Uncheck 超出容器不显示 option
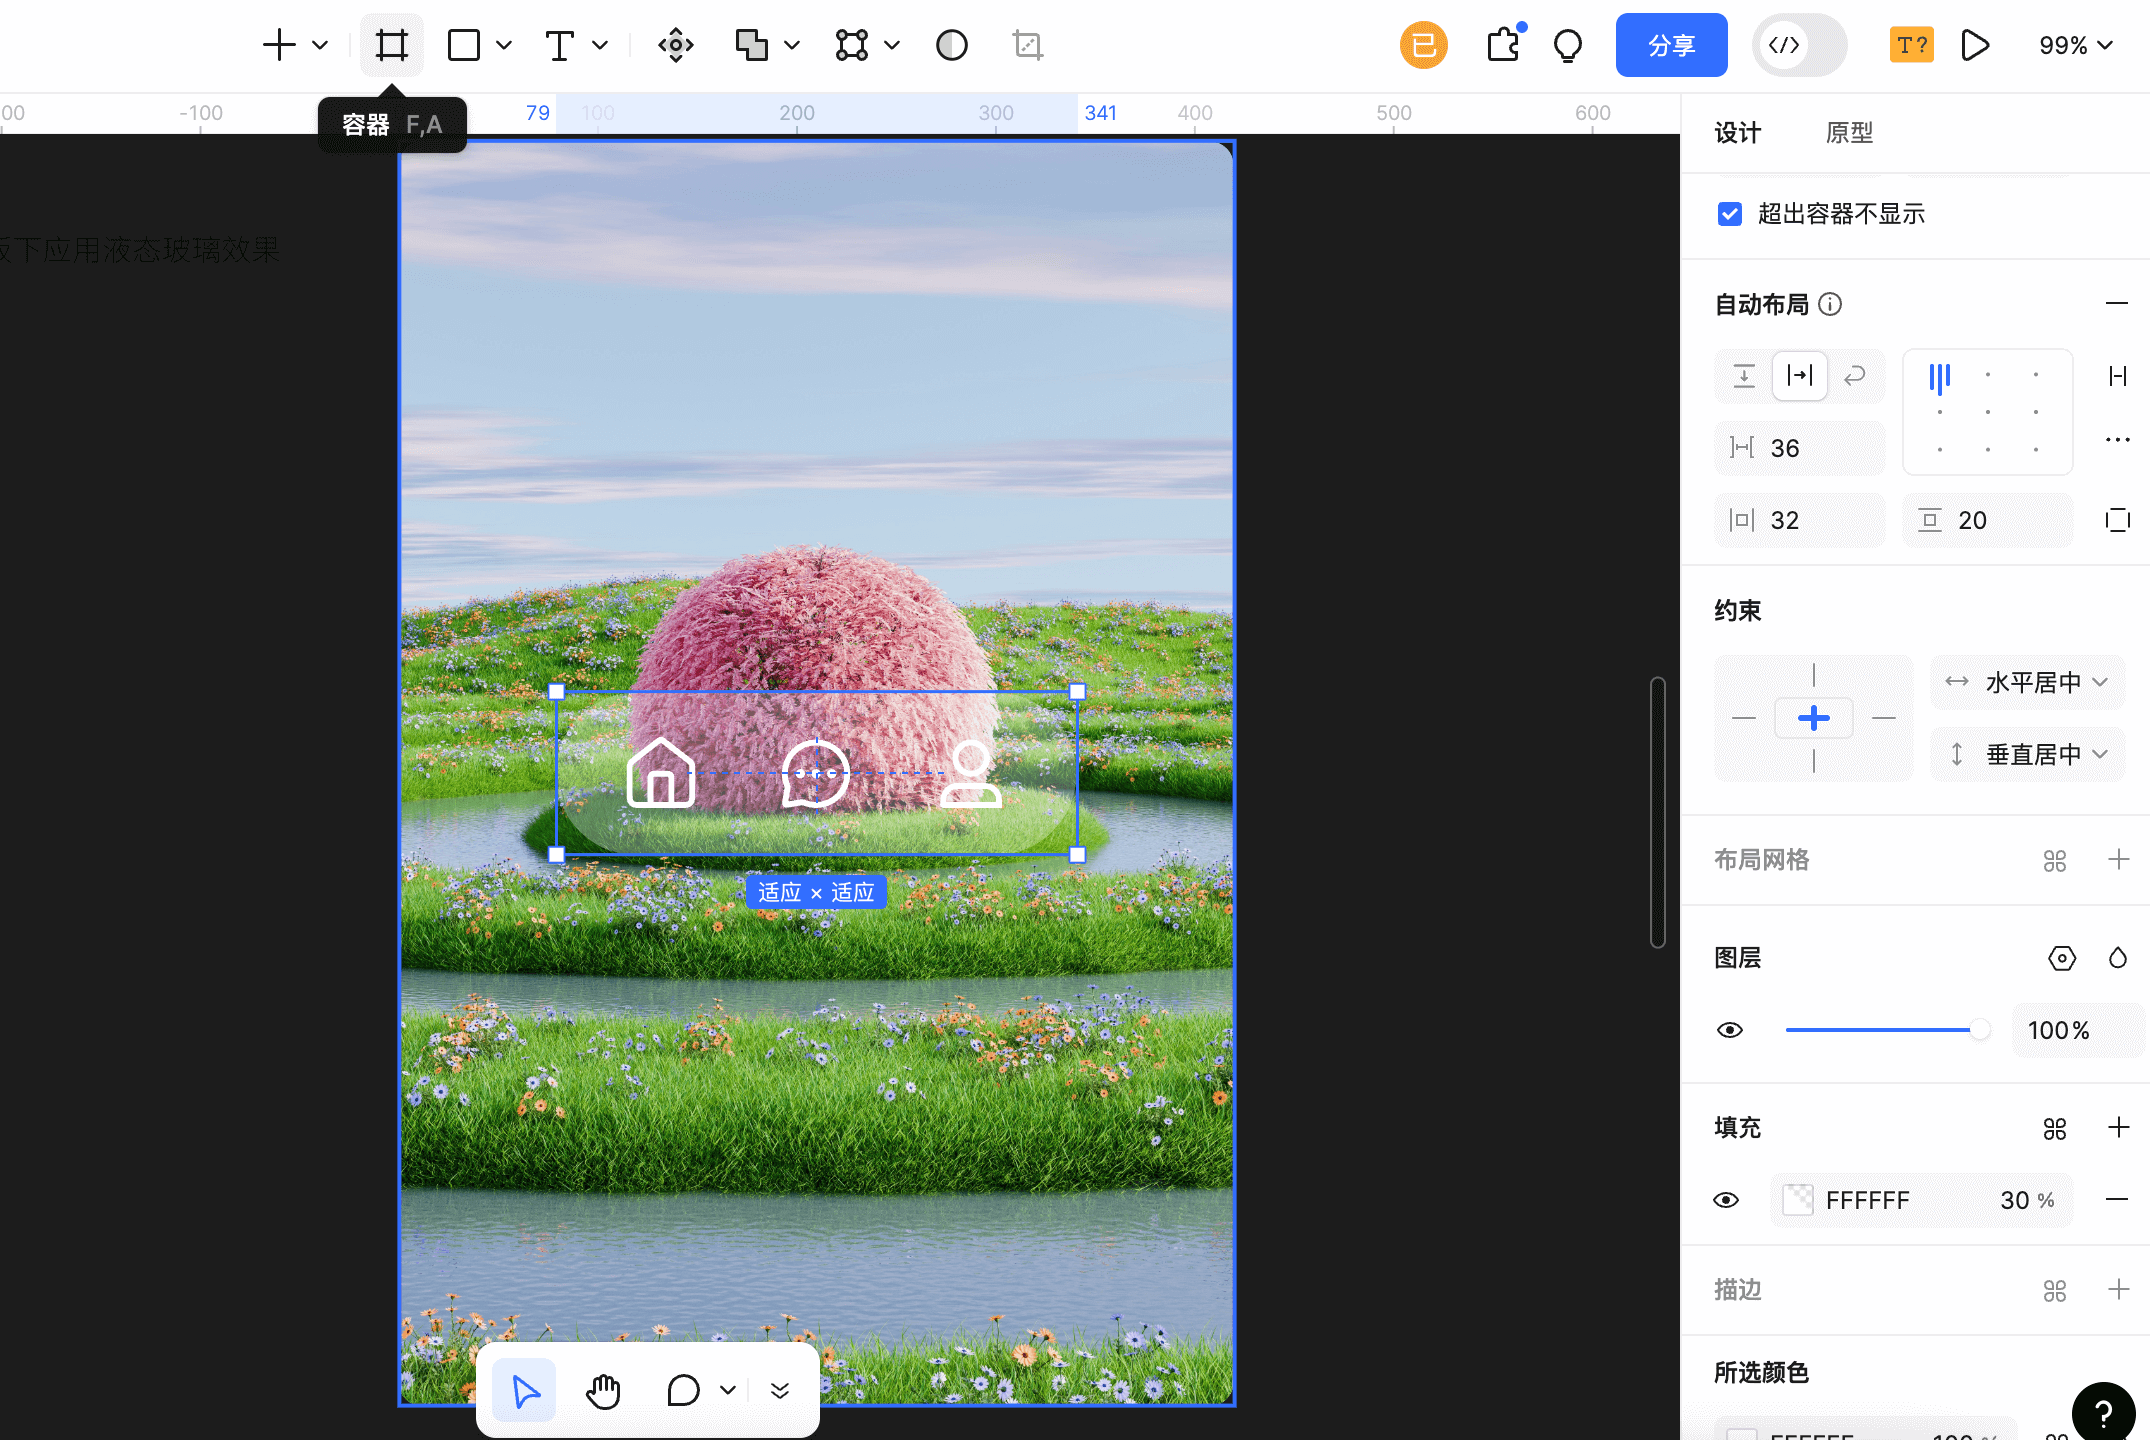 (x=1731, y=213)
